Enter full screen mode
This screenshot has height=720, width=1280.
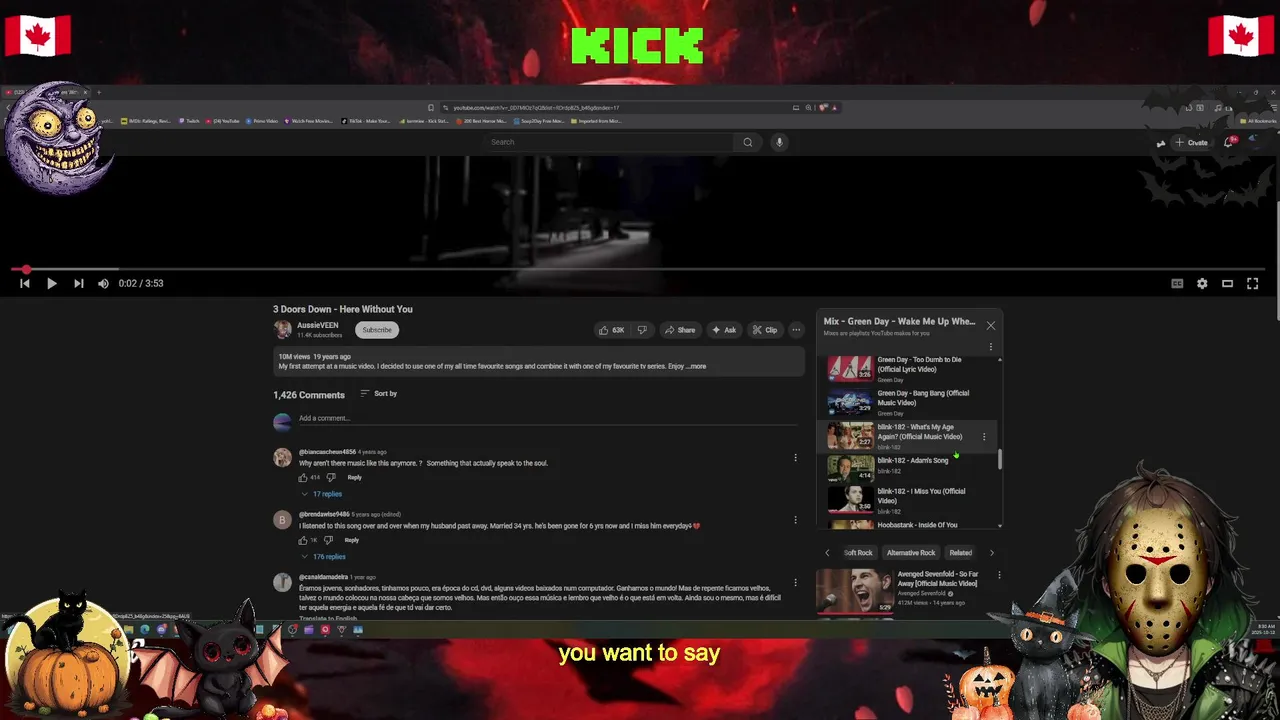pos(1252,283)
